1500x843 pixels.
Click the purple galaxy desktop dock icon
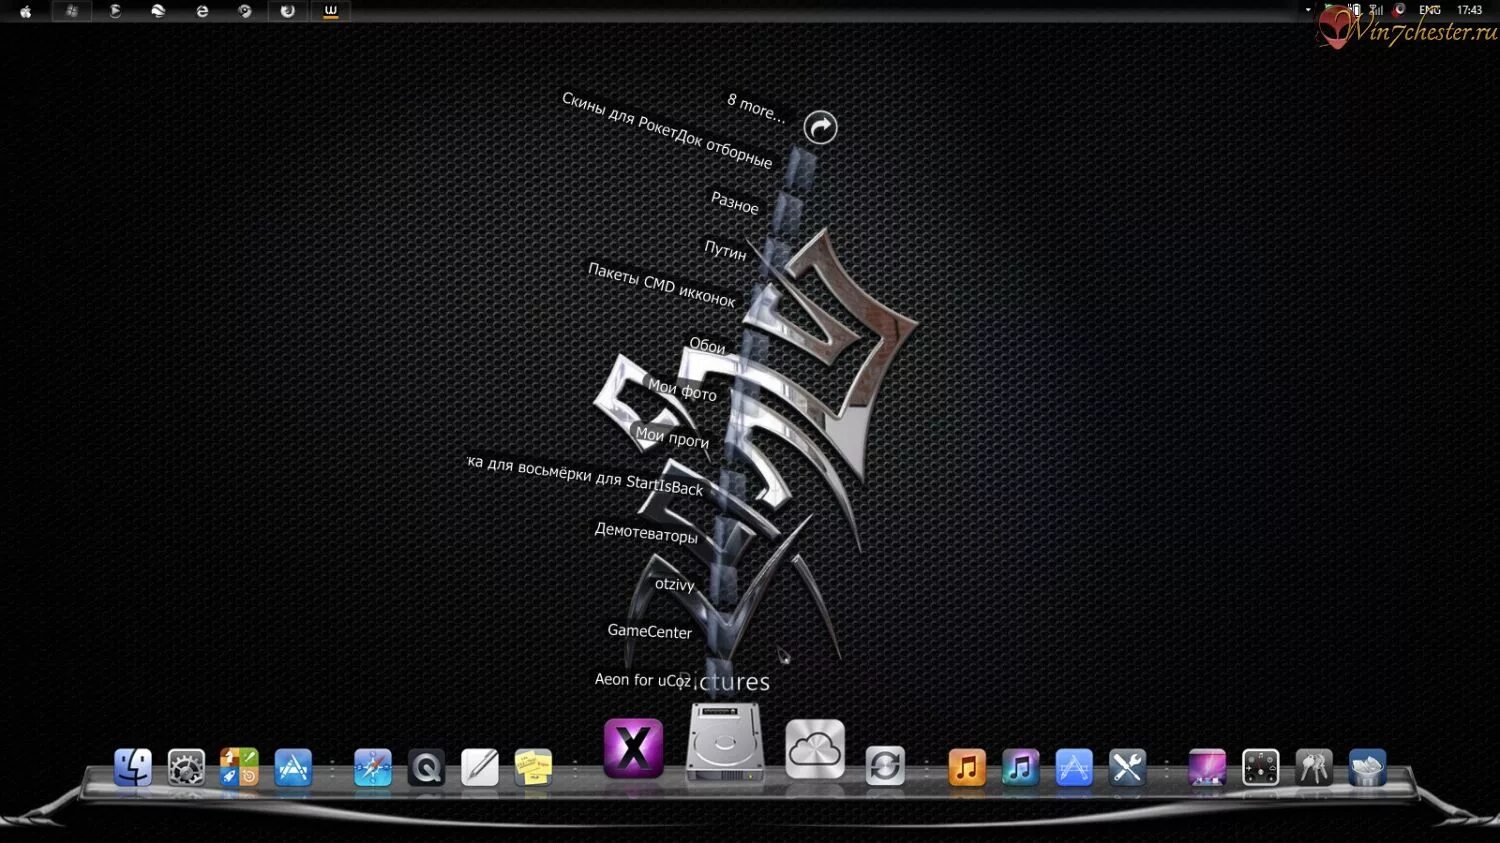[x=1207, y=768]
